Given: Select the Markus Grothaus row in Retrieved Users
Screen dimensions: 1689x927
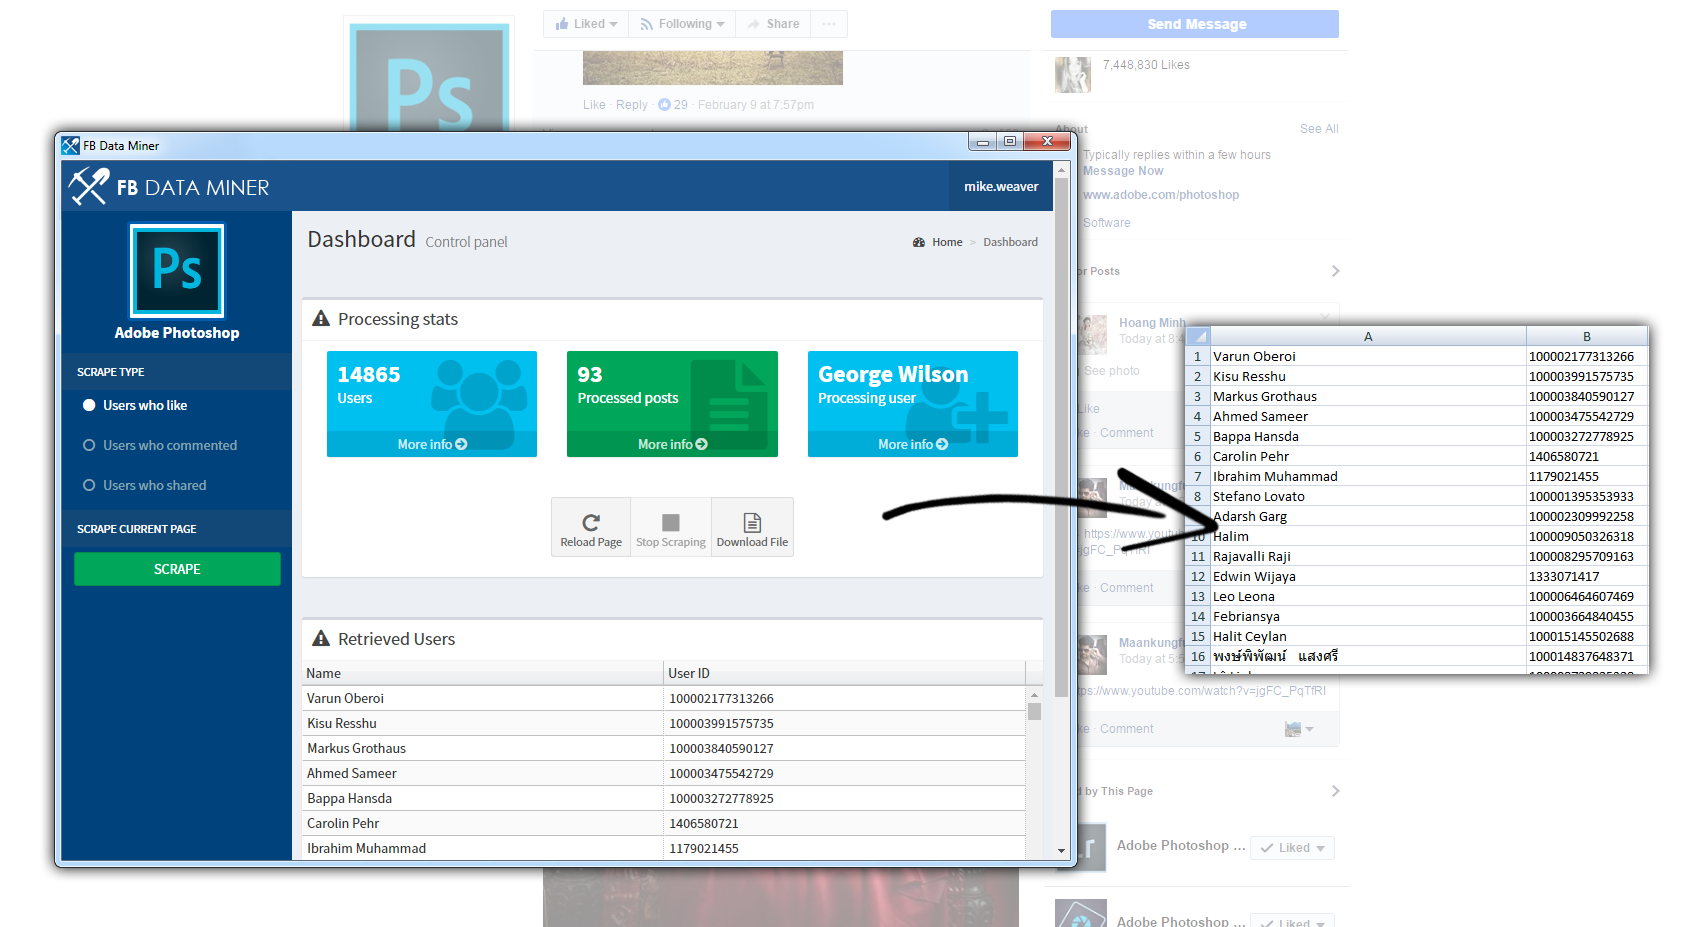Looking at the screenshot, I should tap(664, 748).
